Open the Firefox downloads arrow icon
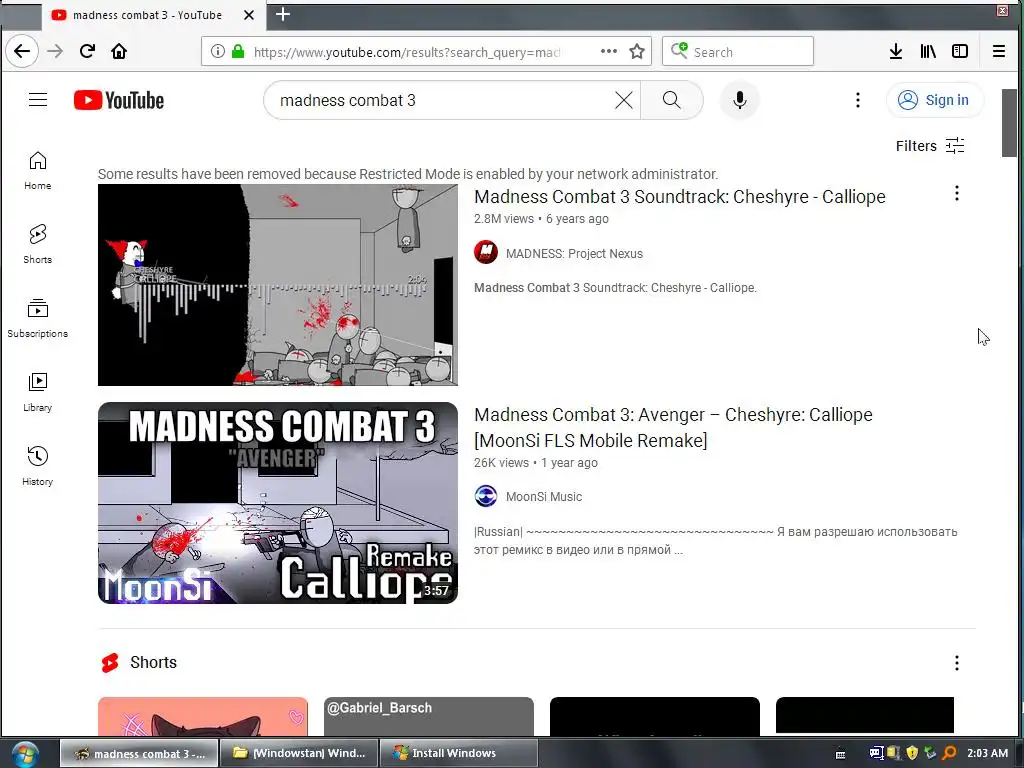1024x768 pixels. [x=896, y=51]
